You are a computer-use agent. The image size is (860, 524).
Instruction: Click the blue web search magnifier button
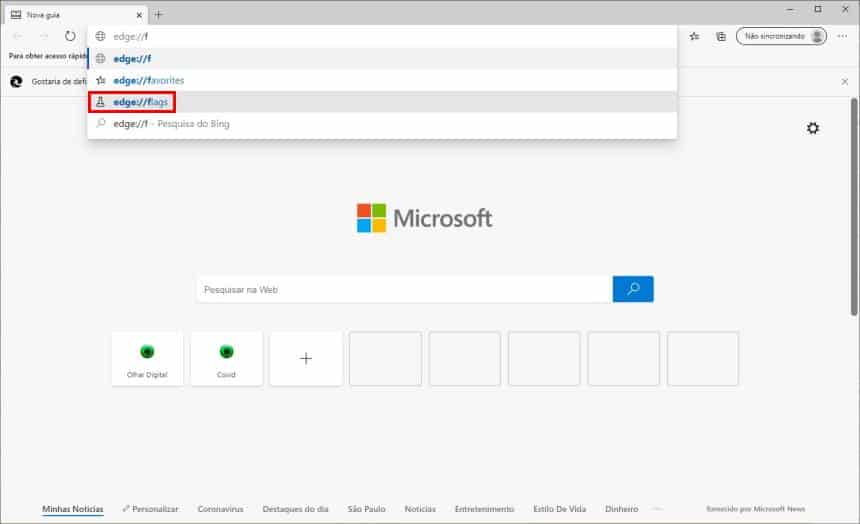click(x=633, y=289)
